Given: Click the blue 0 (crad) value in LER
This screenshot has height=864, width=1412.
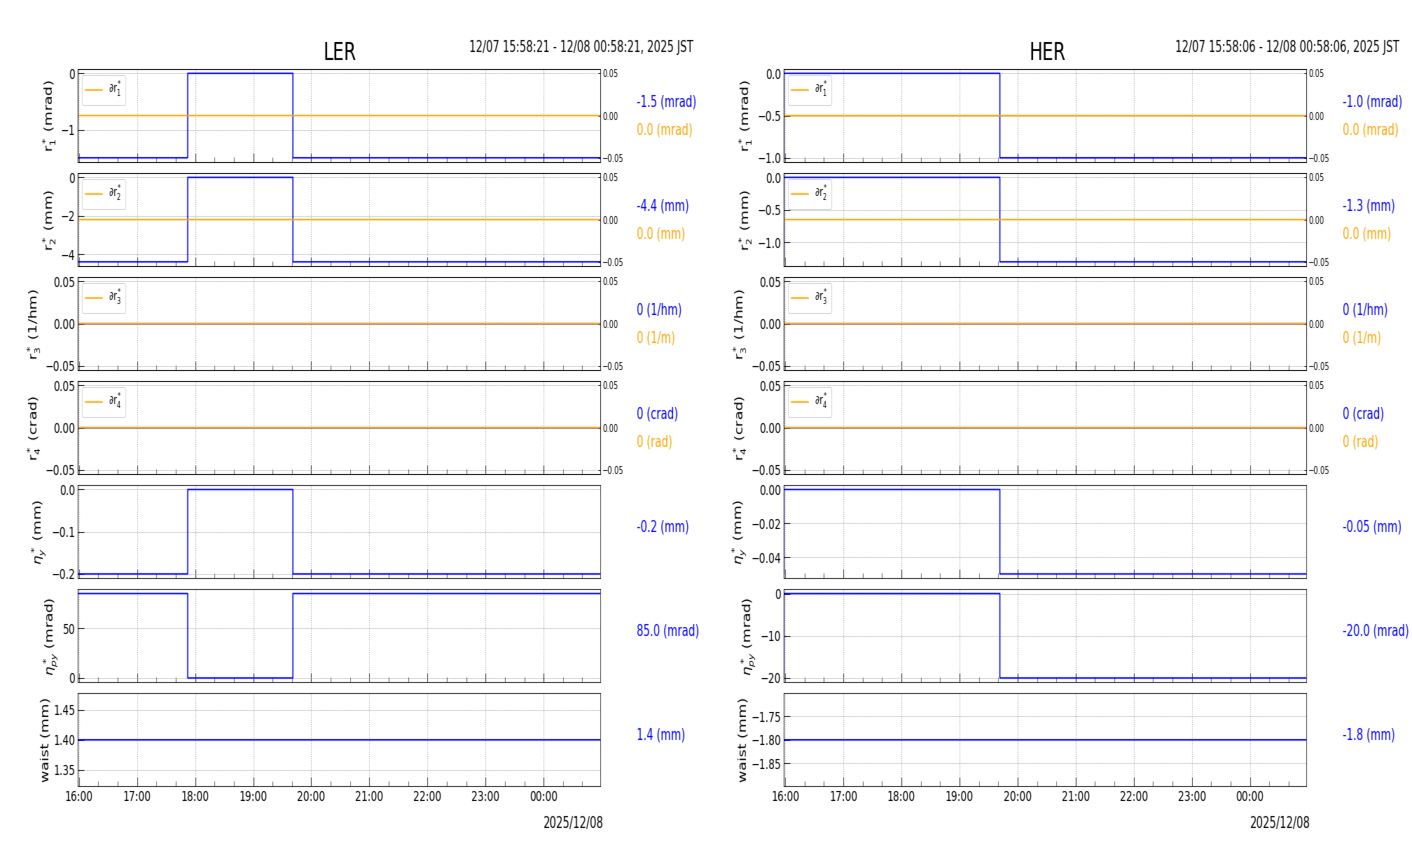Looking at the screenshot, I should tap(657, 414).
